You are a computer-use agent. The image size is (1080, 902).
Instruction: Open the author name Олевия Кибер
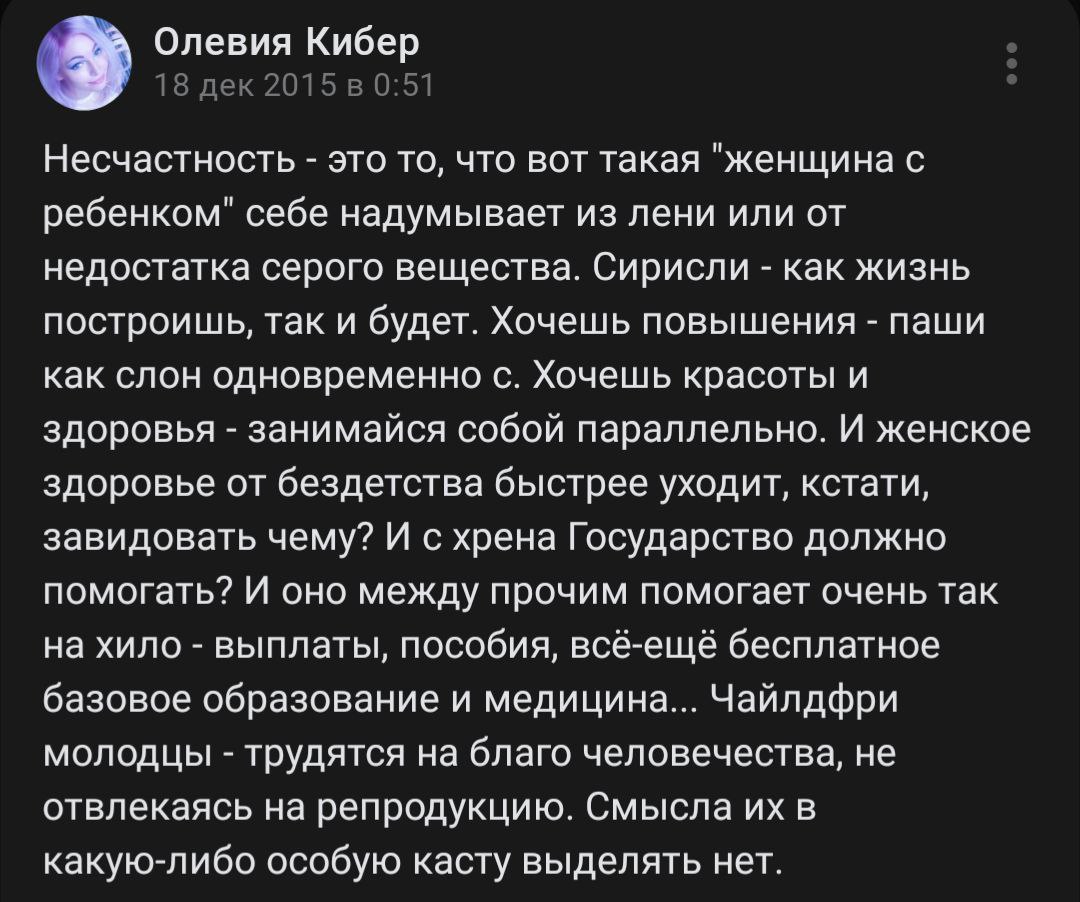click(x=286, y=42)
